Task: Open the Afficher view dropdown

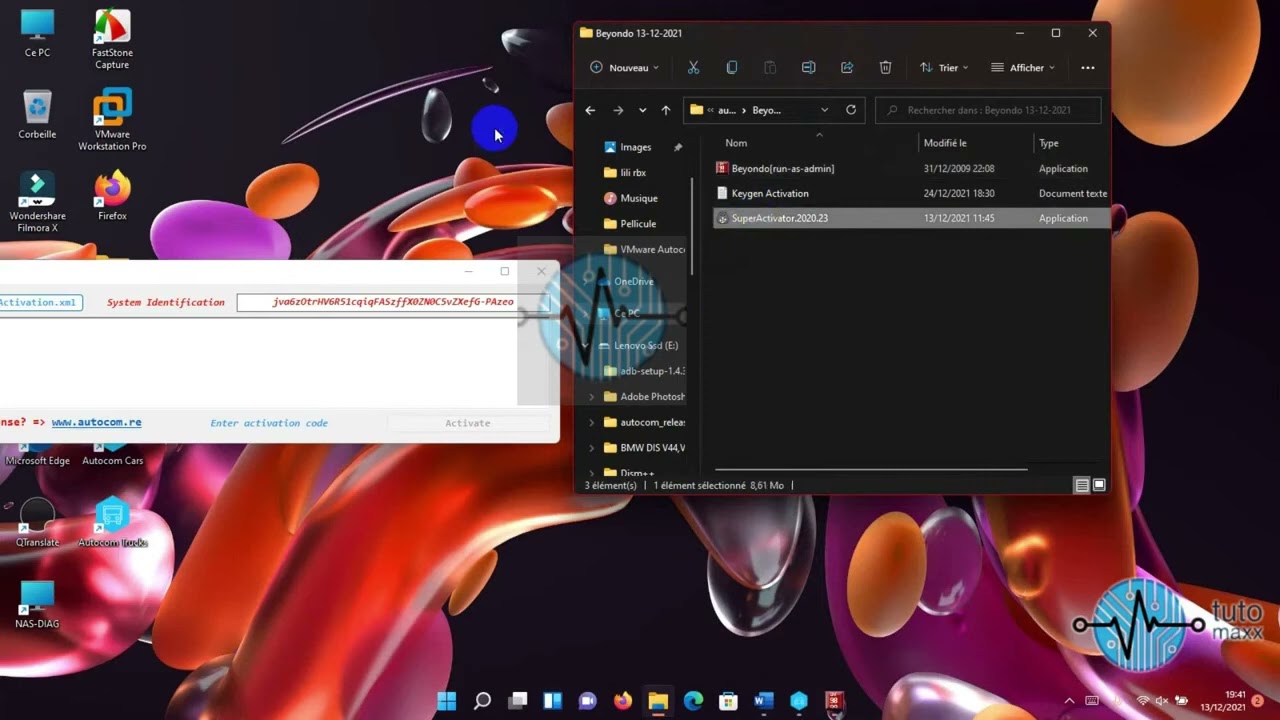Action: pyautogui.click(x=1023, y=68)
